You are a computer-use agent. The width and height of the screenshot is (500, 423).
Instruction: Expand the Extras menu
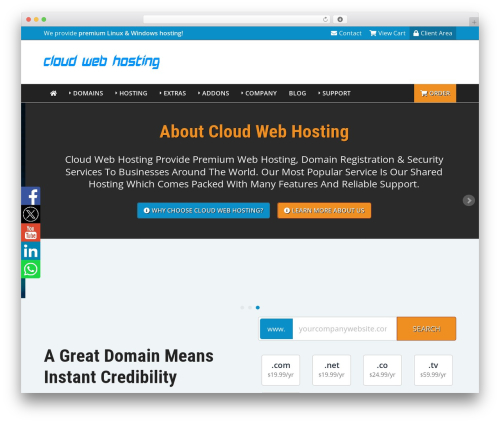coord(173,93)
